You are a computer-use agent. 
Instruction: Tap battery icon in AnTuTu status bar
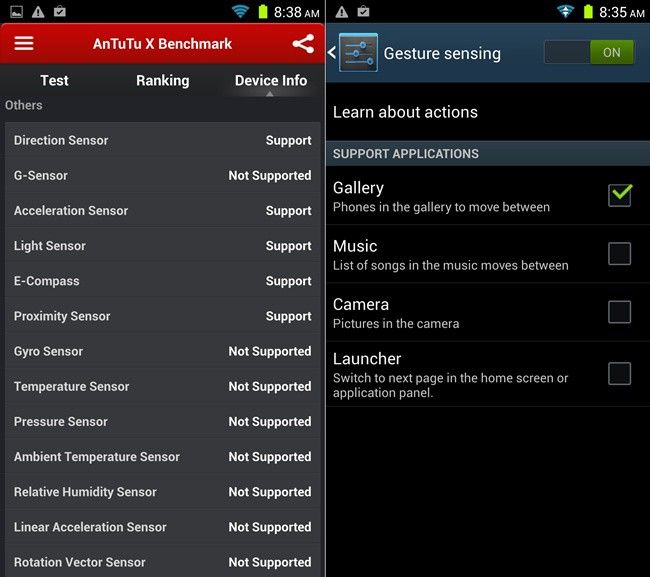point(263,11)
